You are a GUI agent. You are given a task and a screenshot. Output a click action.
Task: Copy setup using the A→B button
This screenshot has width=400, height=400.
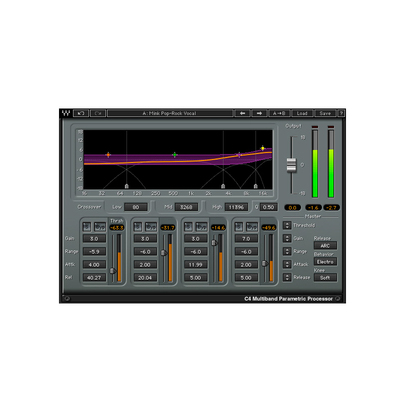point(279,113)
